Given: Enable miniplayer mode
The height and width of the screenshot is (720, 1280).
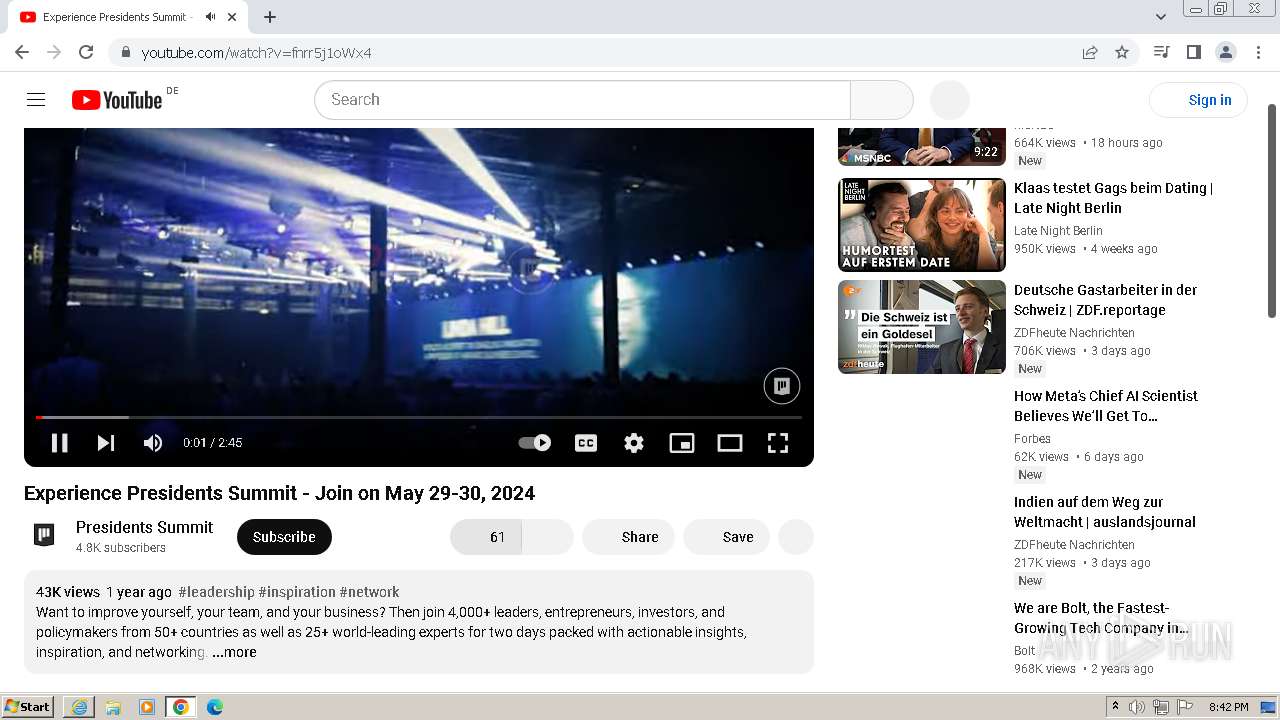Looking at the screenshot, I should (x=682, y=443).
